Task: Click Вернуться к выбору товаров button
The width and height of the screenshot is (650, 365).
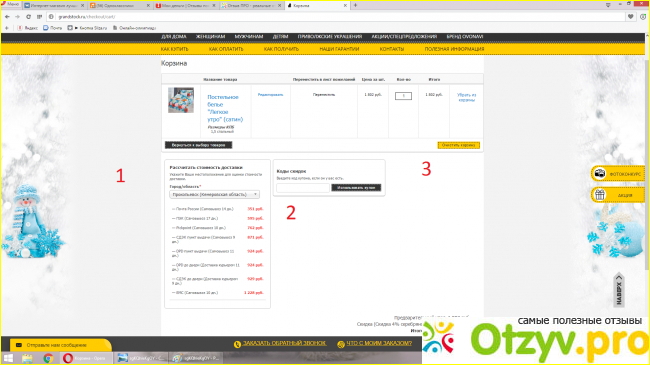Action: (199, 145)
